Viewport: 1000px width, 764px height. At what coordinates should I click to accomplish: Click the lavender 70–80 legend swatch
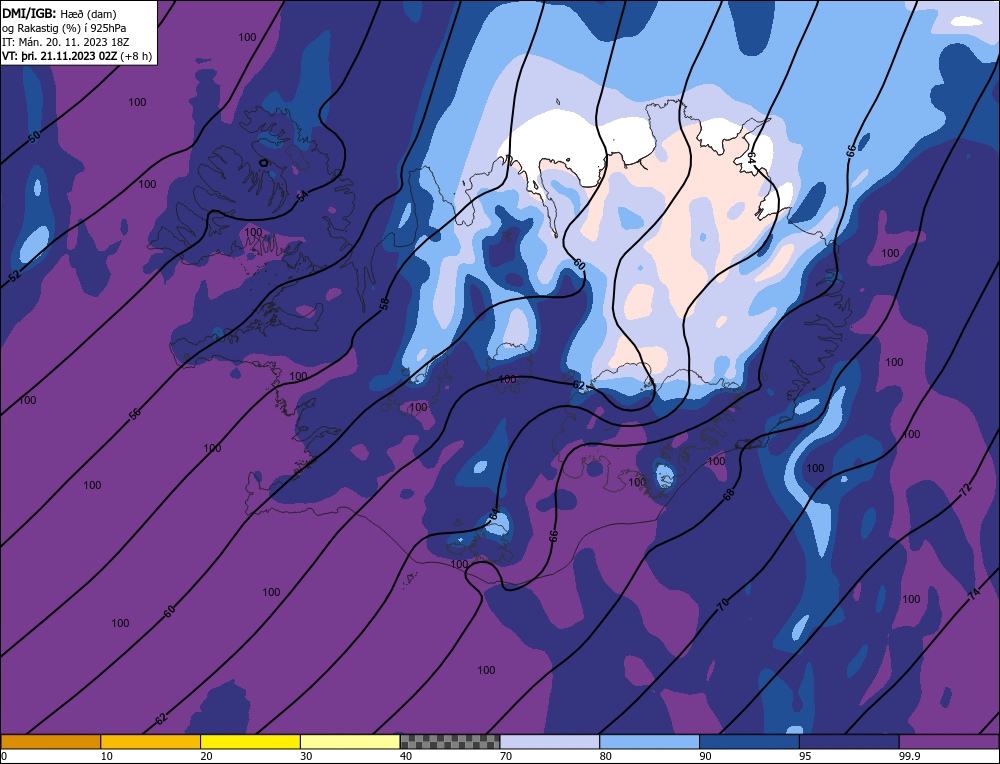pos(550,741)
